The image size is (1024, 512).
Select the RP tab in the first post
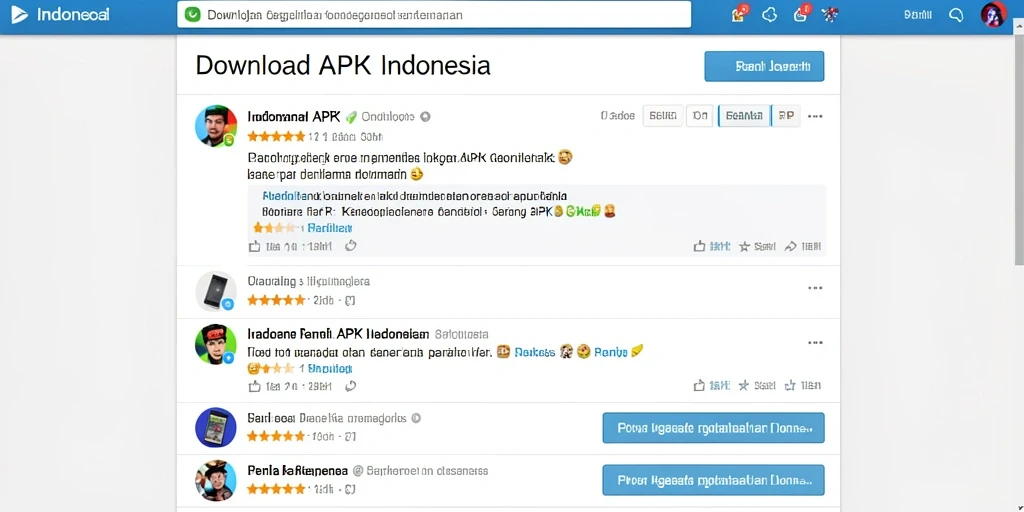click(786, 116)
